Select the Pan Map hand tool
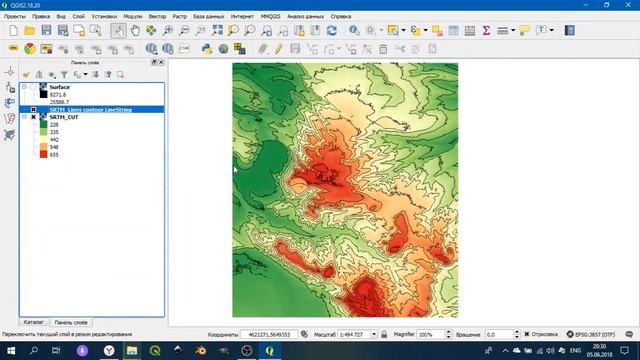The height and width of the screenshot is (360, 640). pos(135,31)
